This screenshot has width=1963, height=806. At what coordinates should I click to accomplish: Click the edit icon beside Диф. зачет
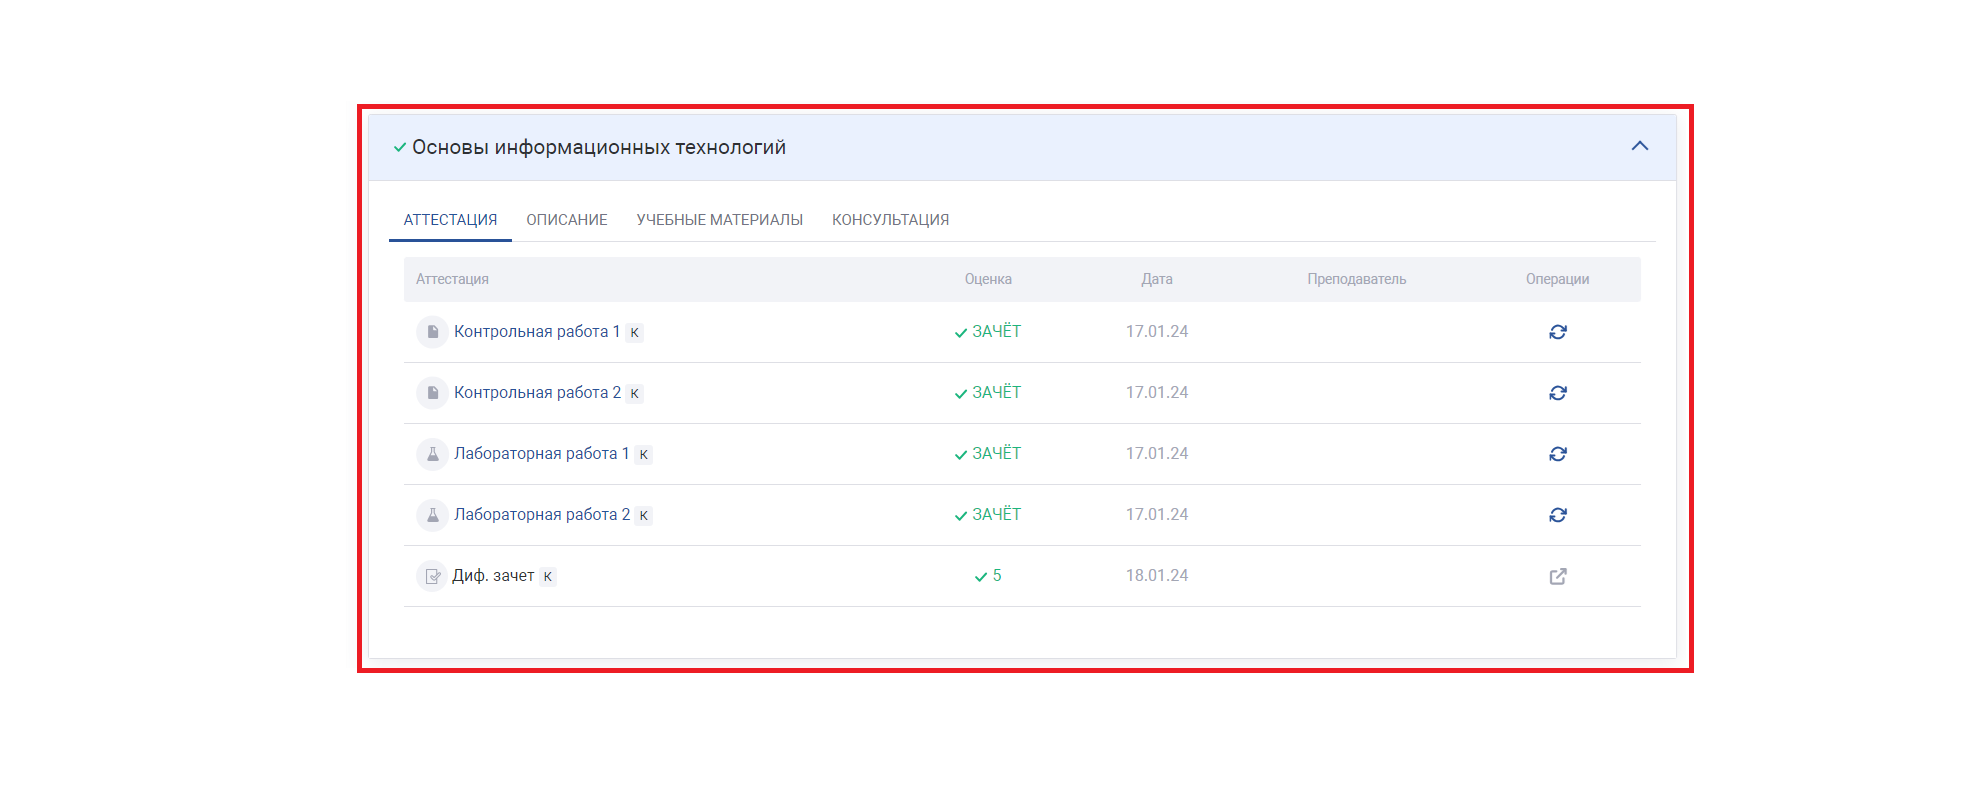click(432, 576)
